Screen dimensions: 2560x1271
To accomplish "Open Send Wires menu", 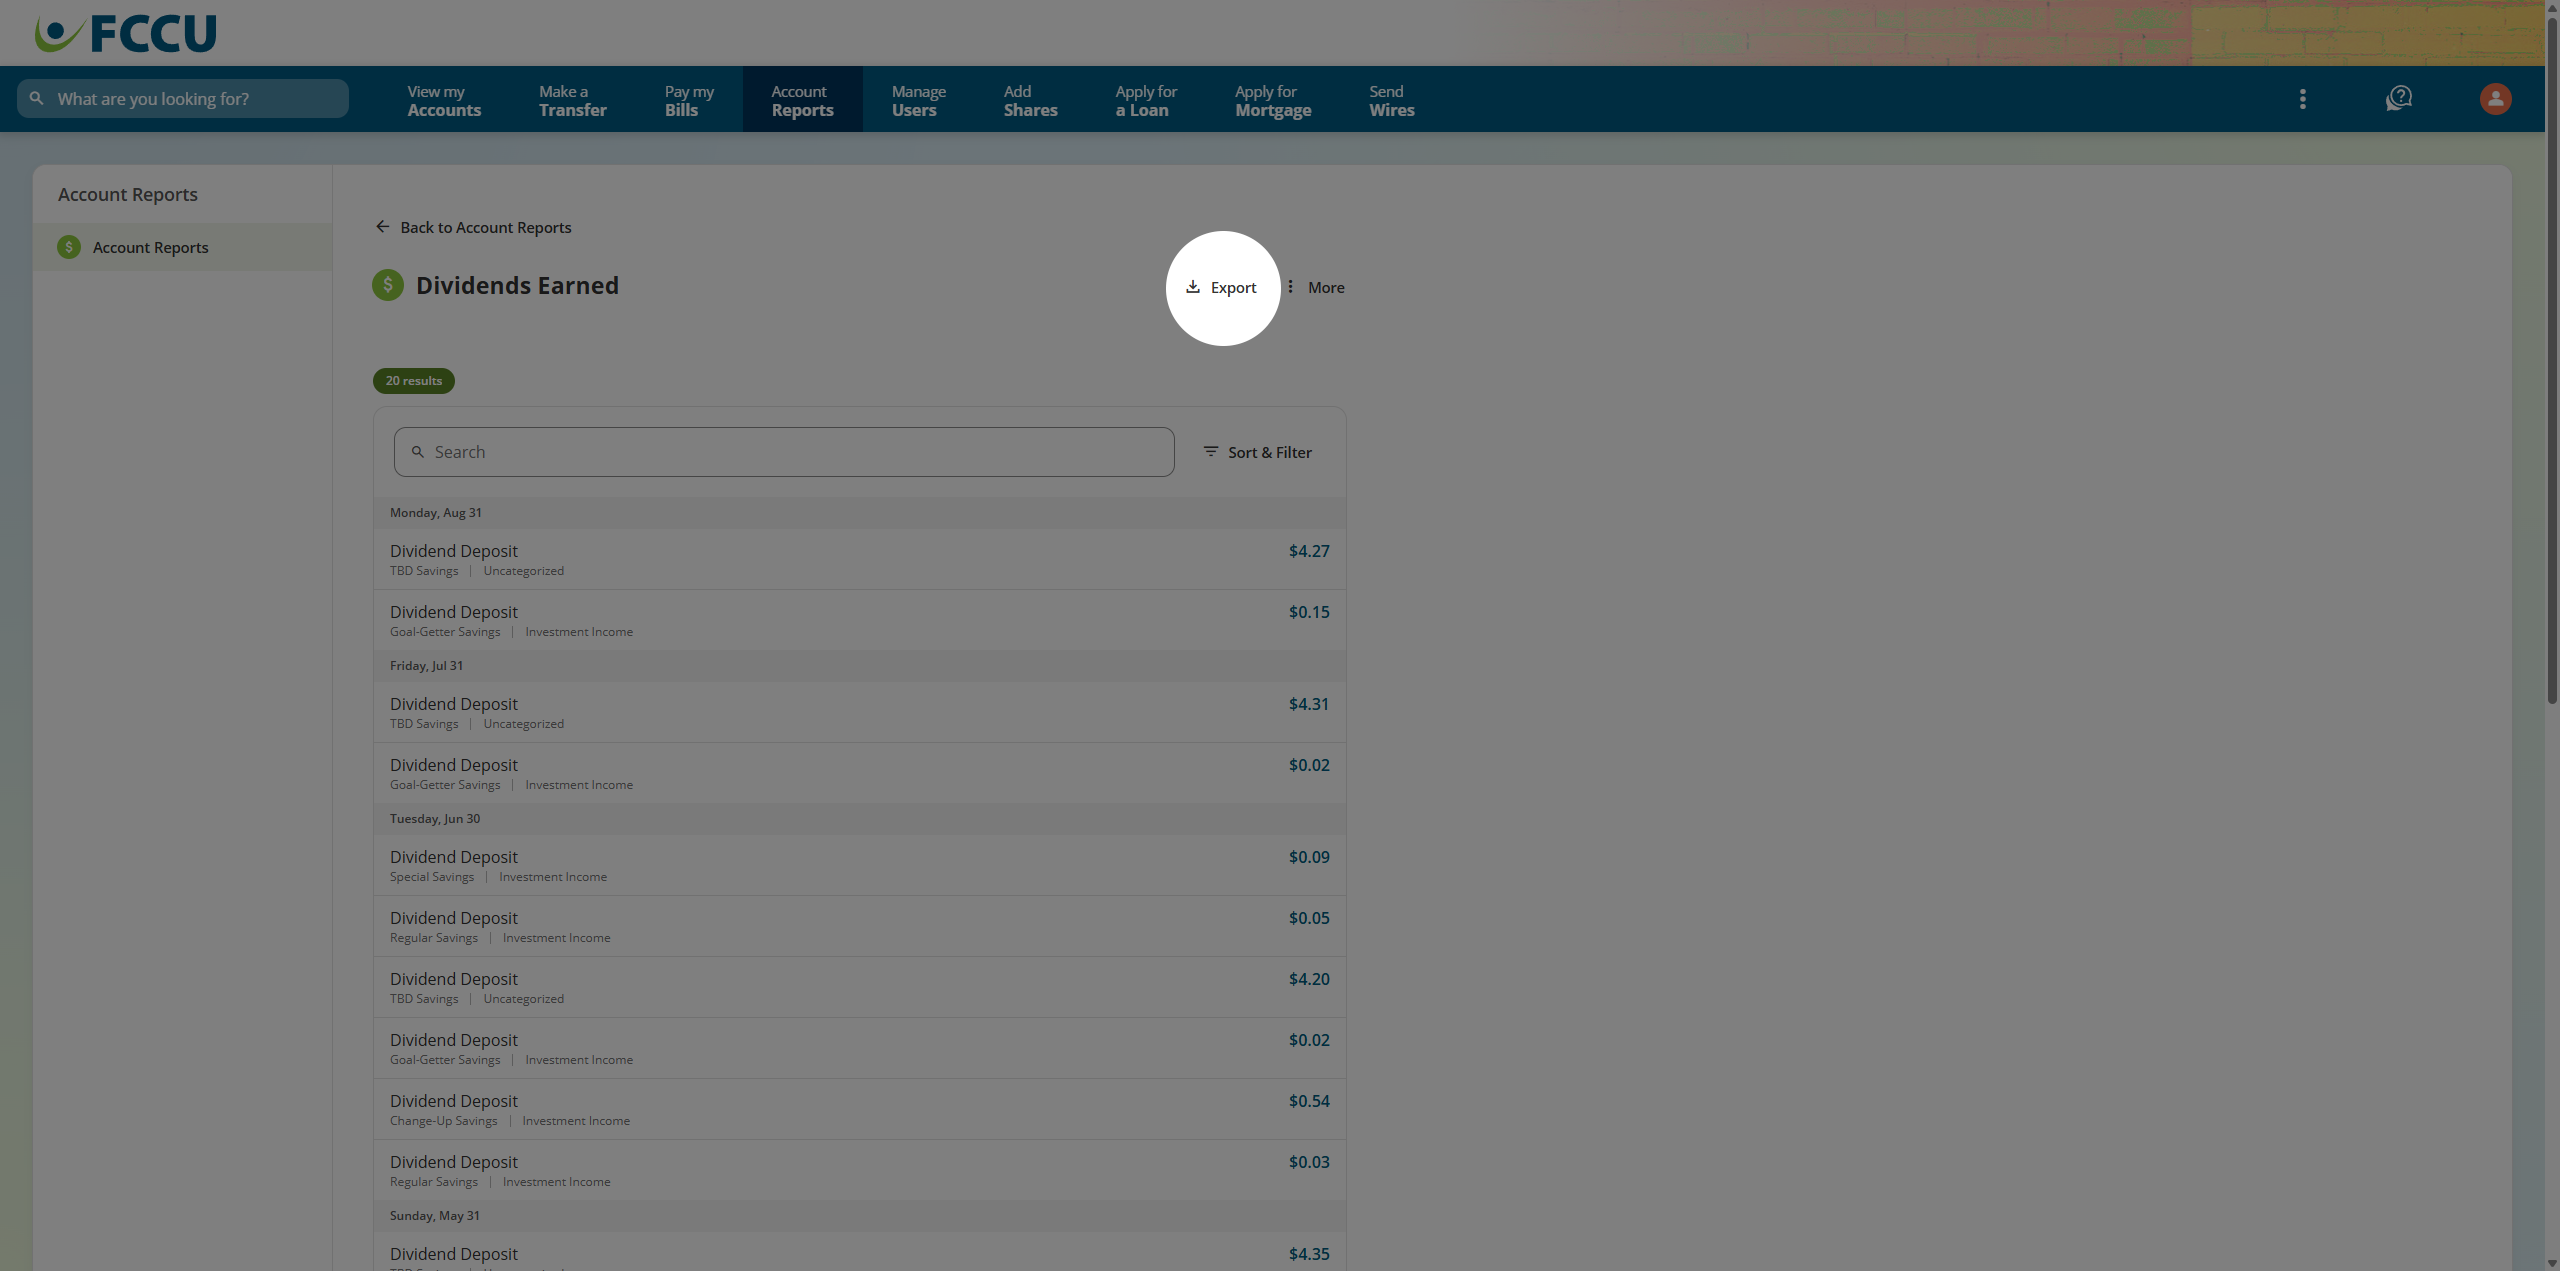I will pos(1391,100).
